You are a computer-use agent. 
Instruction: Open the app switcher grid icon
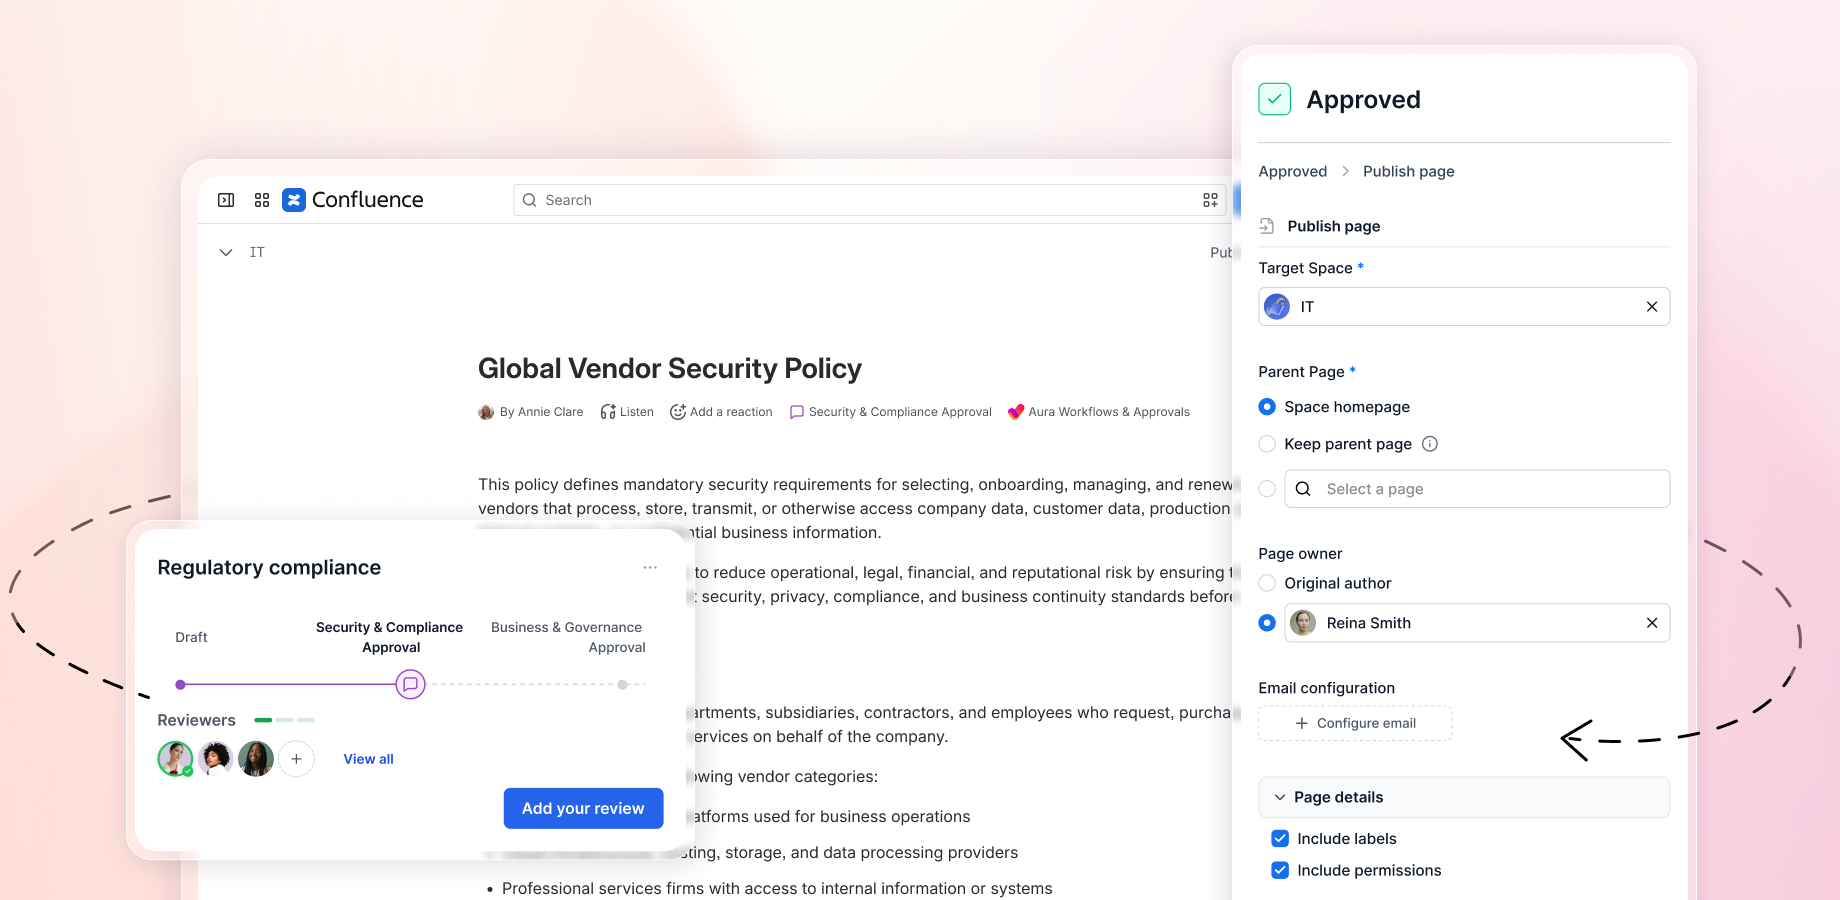tap(262, 200)
